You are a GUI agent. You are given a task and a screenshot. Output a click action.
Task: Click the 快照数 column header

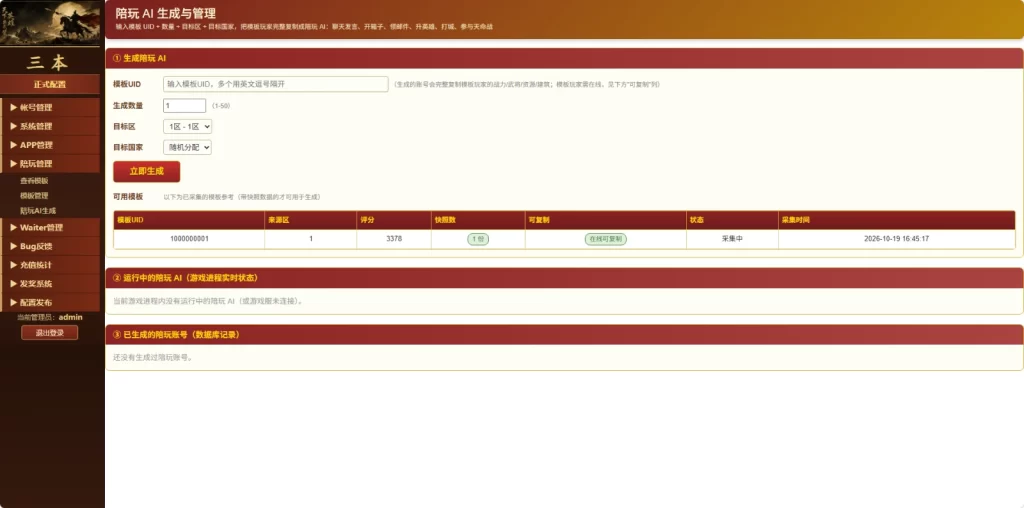[478, 220]
